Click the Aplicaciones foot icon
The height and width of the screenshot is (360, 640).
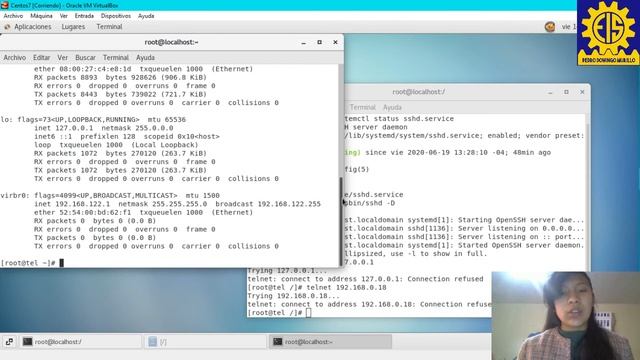click(7, 27)
